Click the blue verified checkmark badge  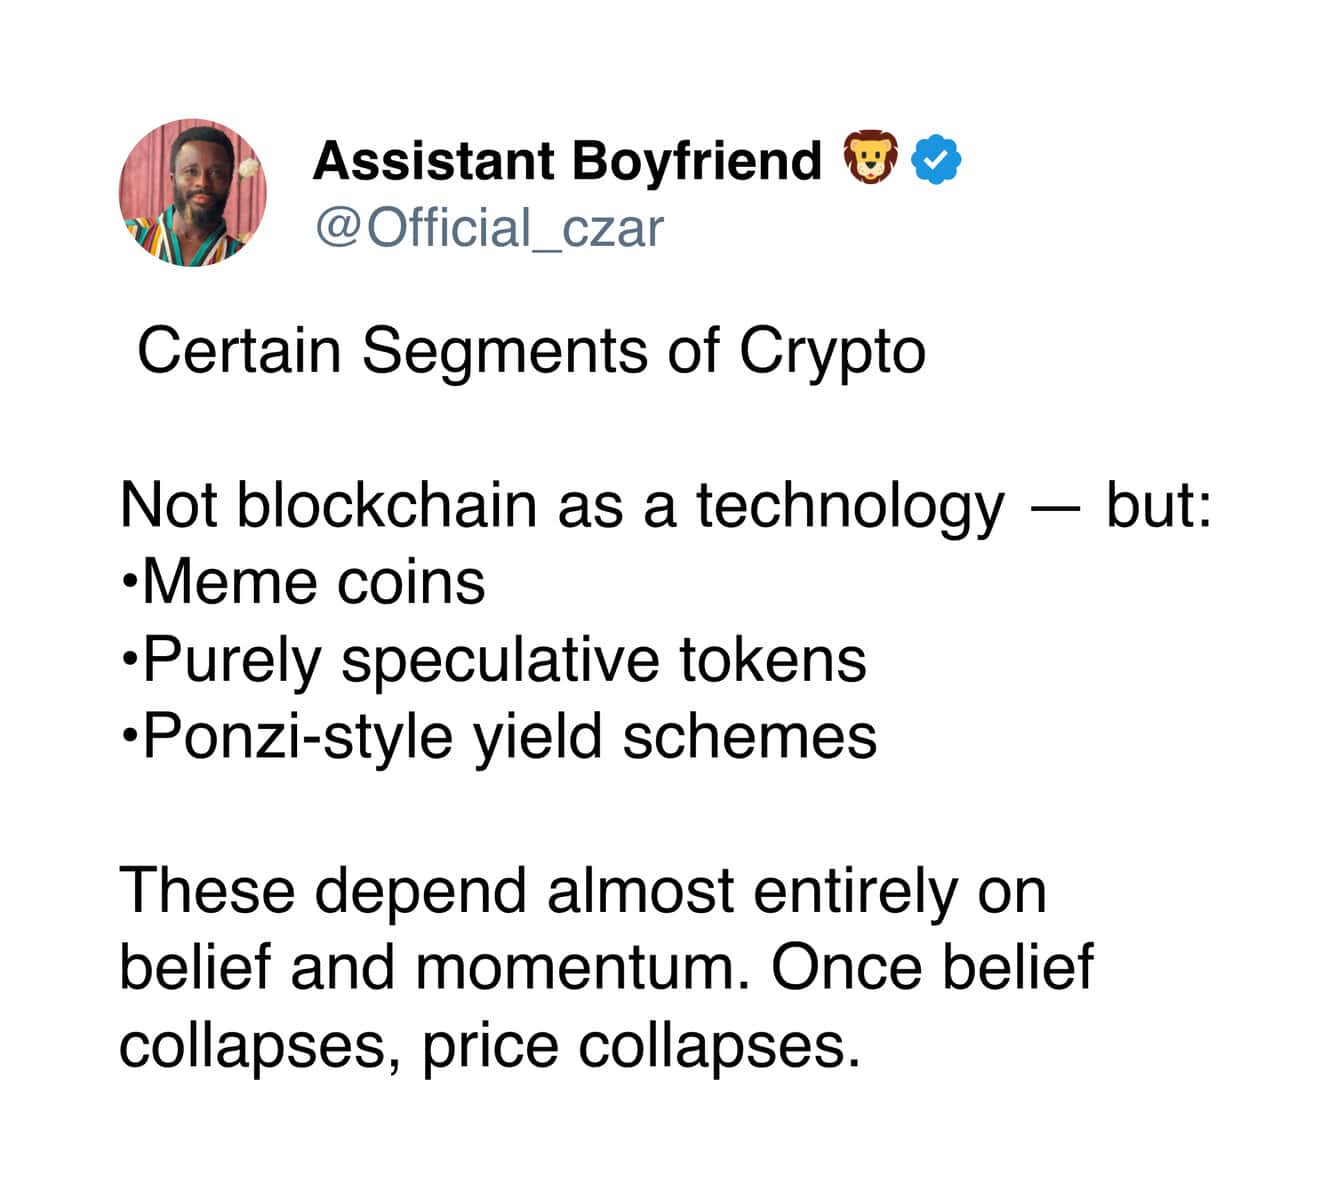(937, 160)
